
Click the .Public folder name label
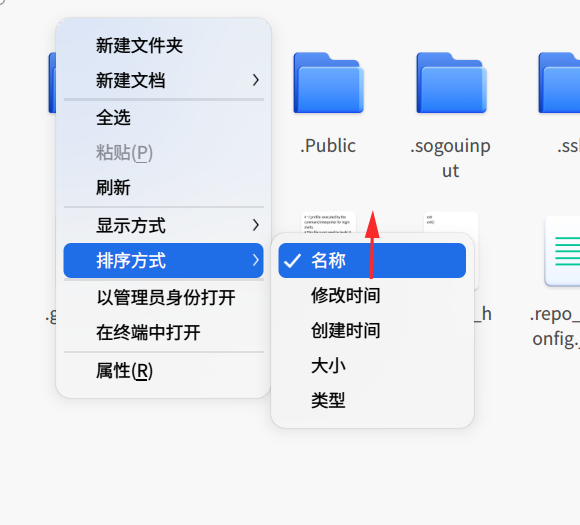click(x=328, y=145)
